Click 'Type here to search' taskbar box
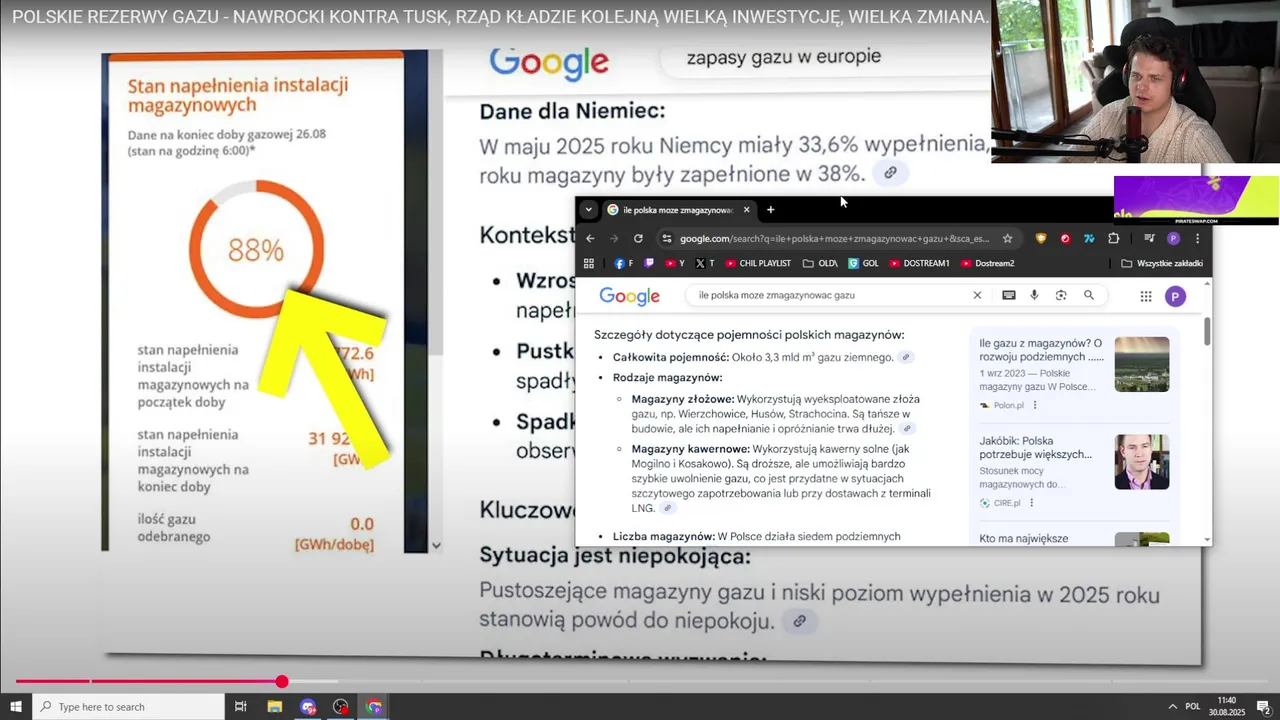The image size is (1280, 720). coord(128,707)
